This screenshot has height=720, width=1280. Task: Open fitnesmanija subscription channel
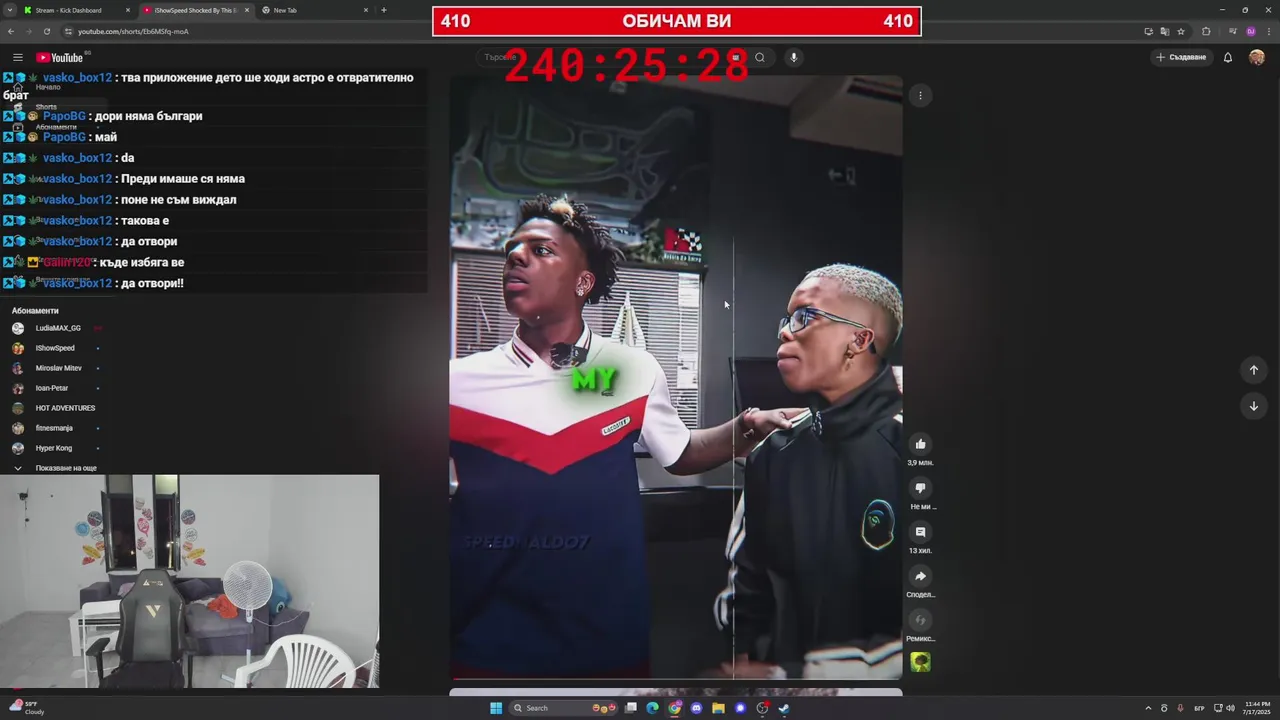tap(54, 428)
